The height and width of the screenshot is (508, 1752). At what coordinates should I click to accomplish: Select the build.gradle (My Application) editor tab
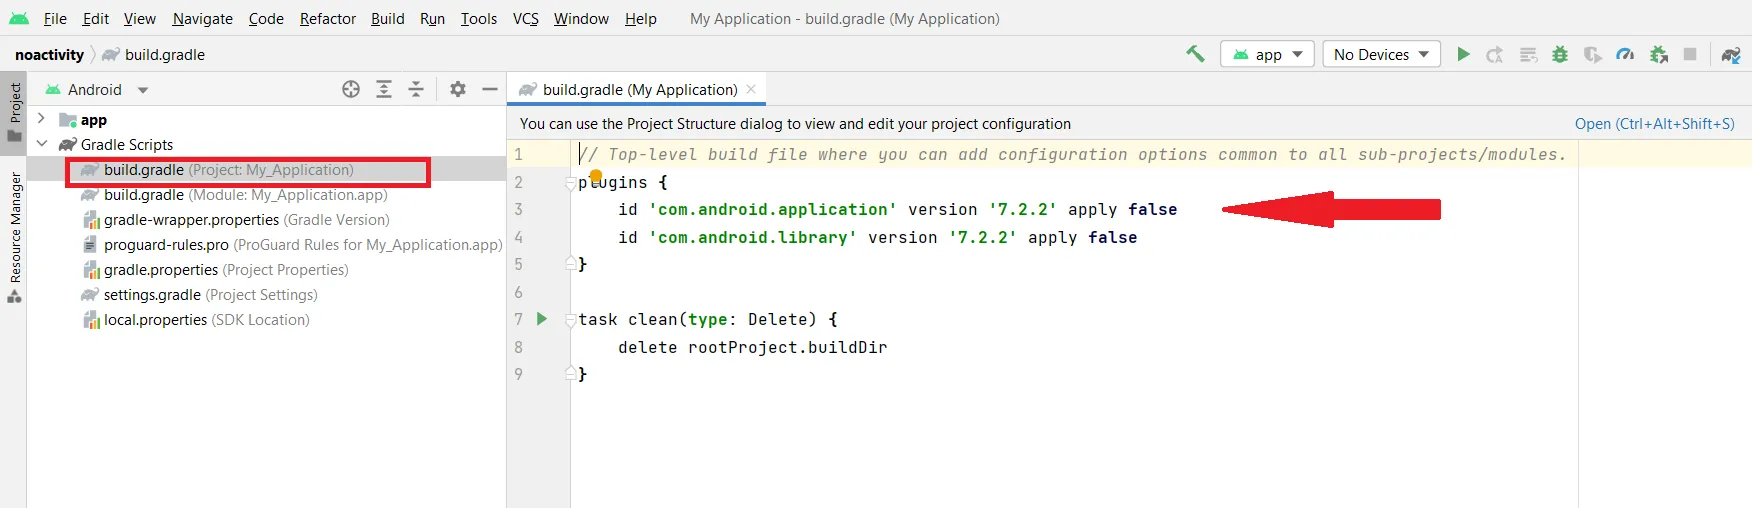point(639,89)
